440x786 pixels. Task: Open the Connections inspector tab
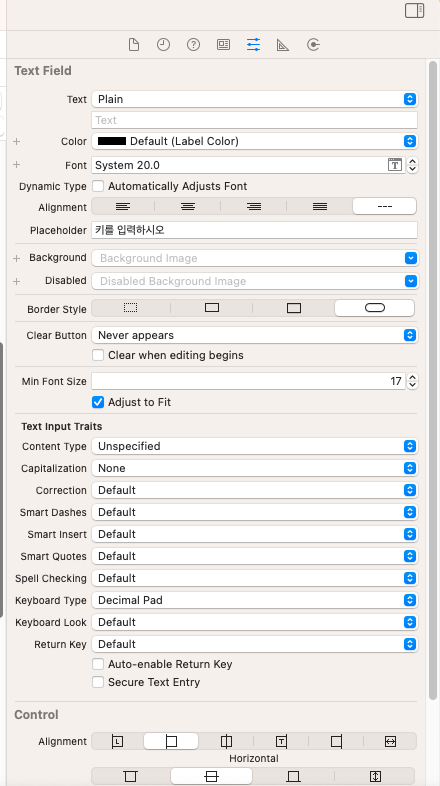coord(313,45)
